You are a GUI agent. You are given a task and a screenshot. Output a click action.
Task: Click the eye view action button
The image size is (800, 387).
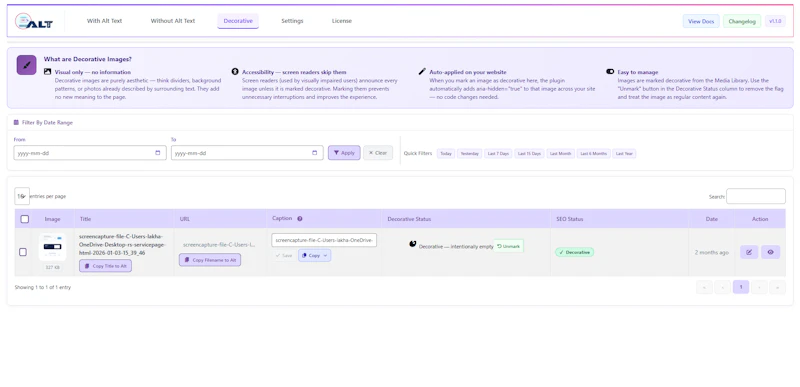click(x=770, y=252)
